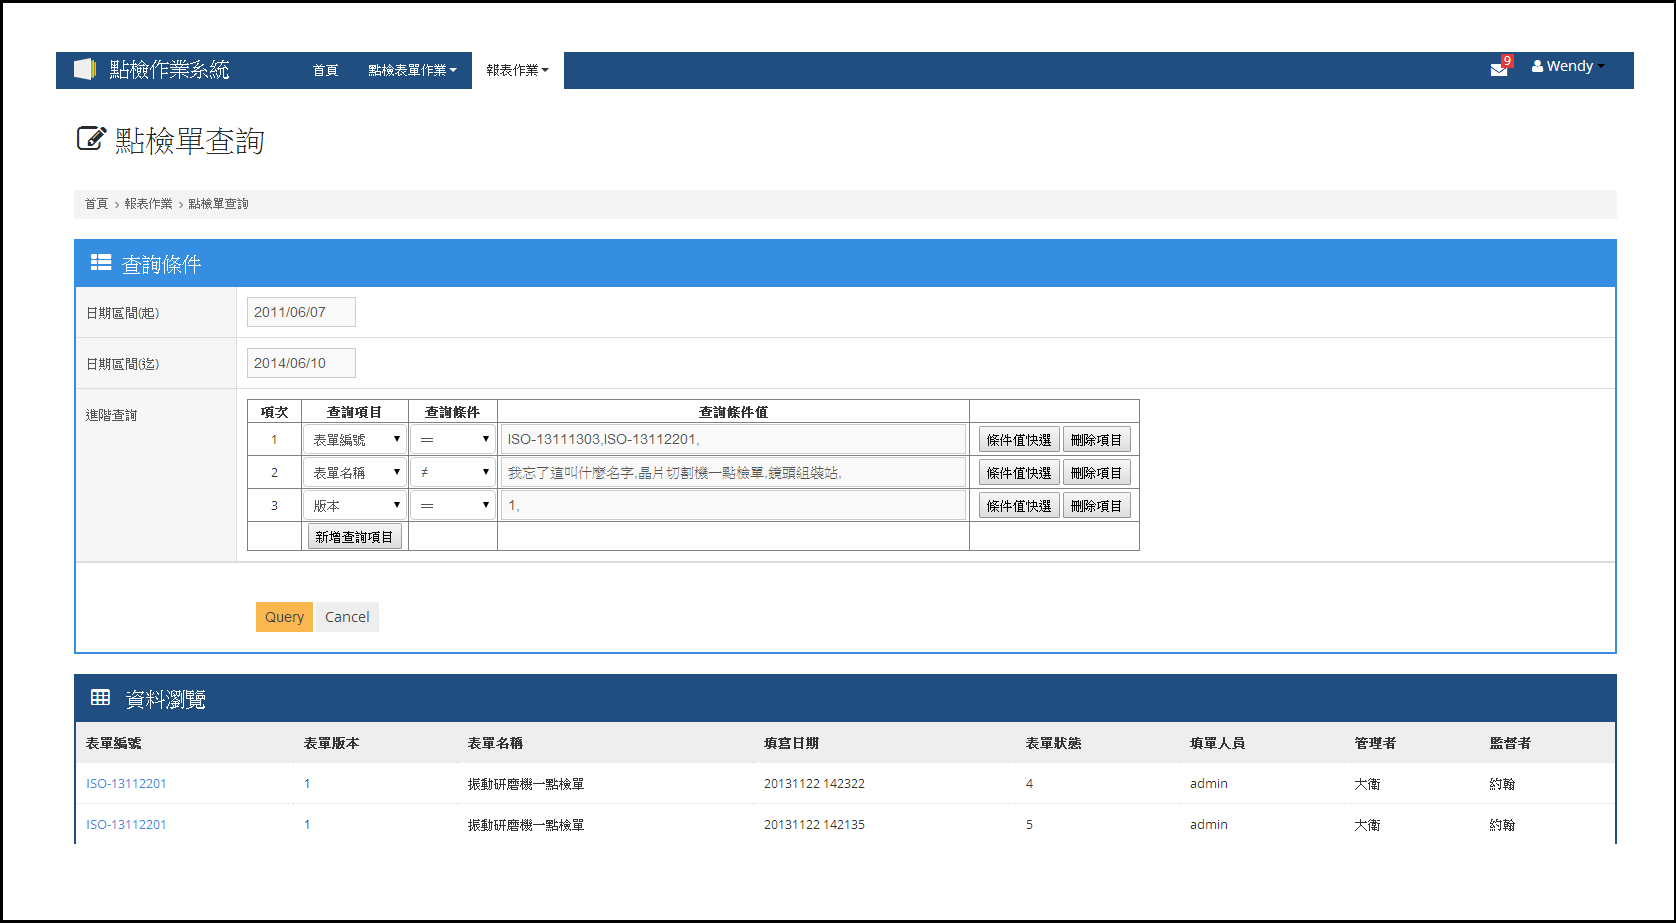Open the 表單編號 query item dropdown in row 1

coord(354,438)
